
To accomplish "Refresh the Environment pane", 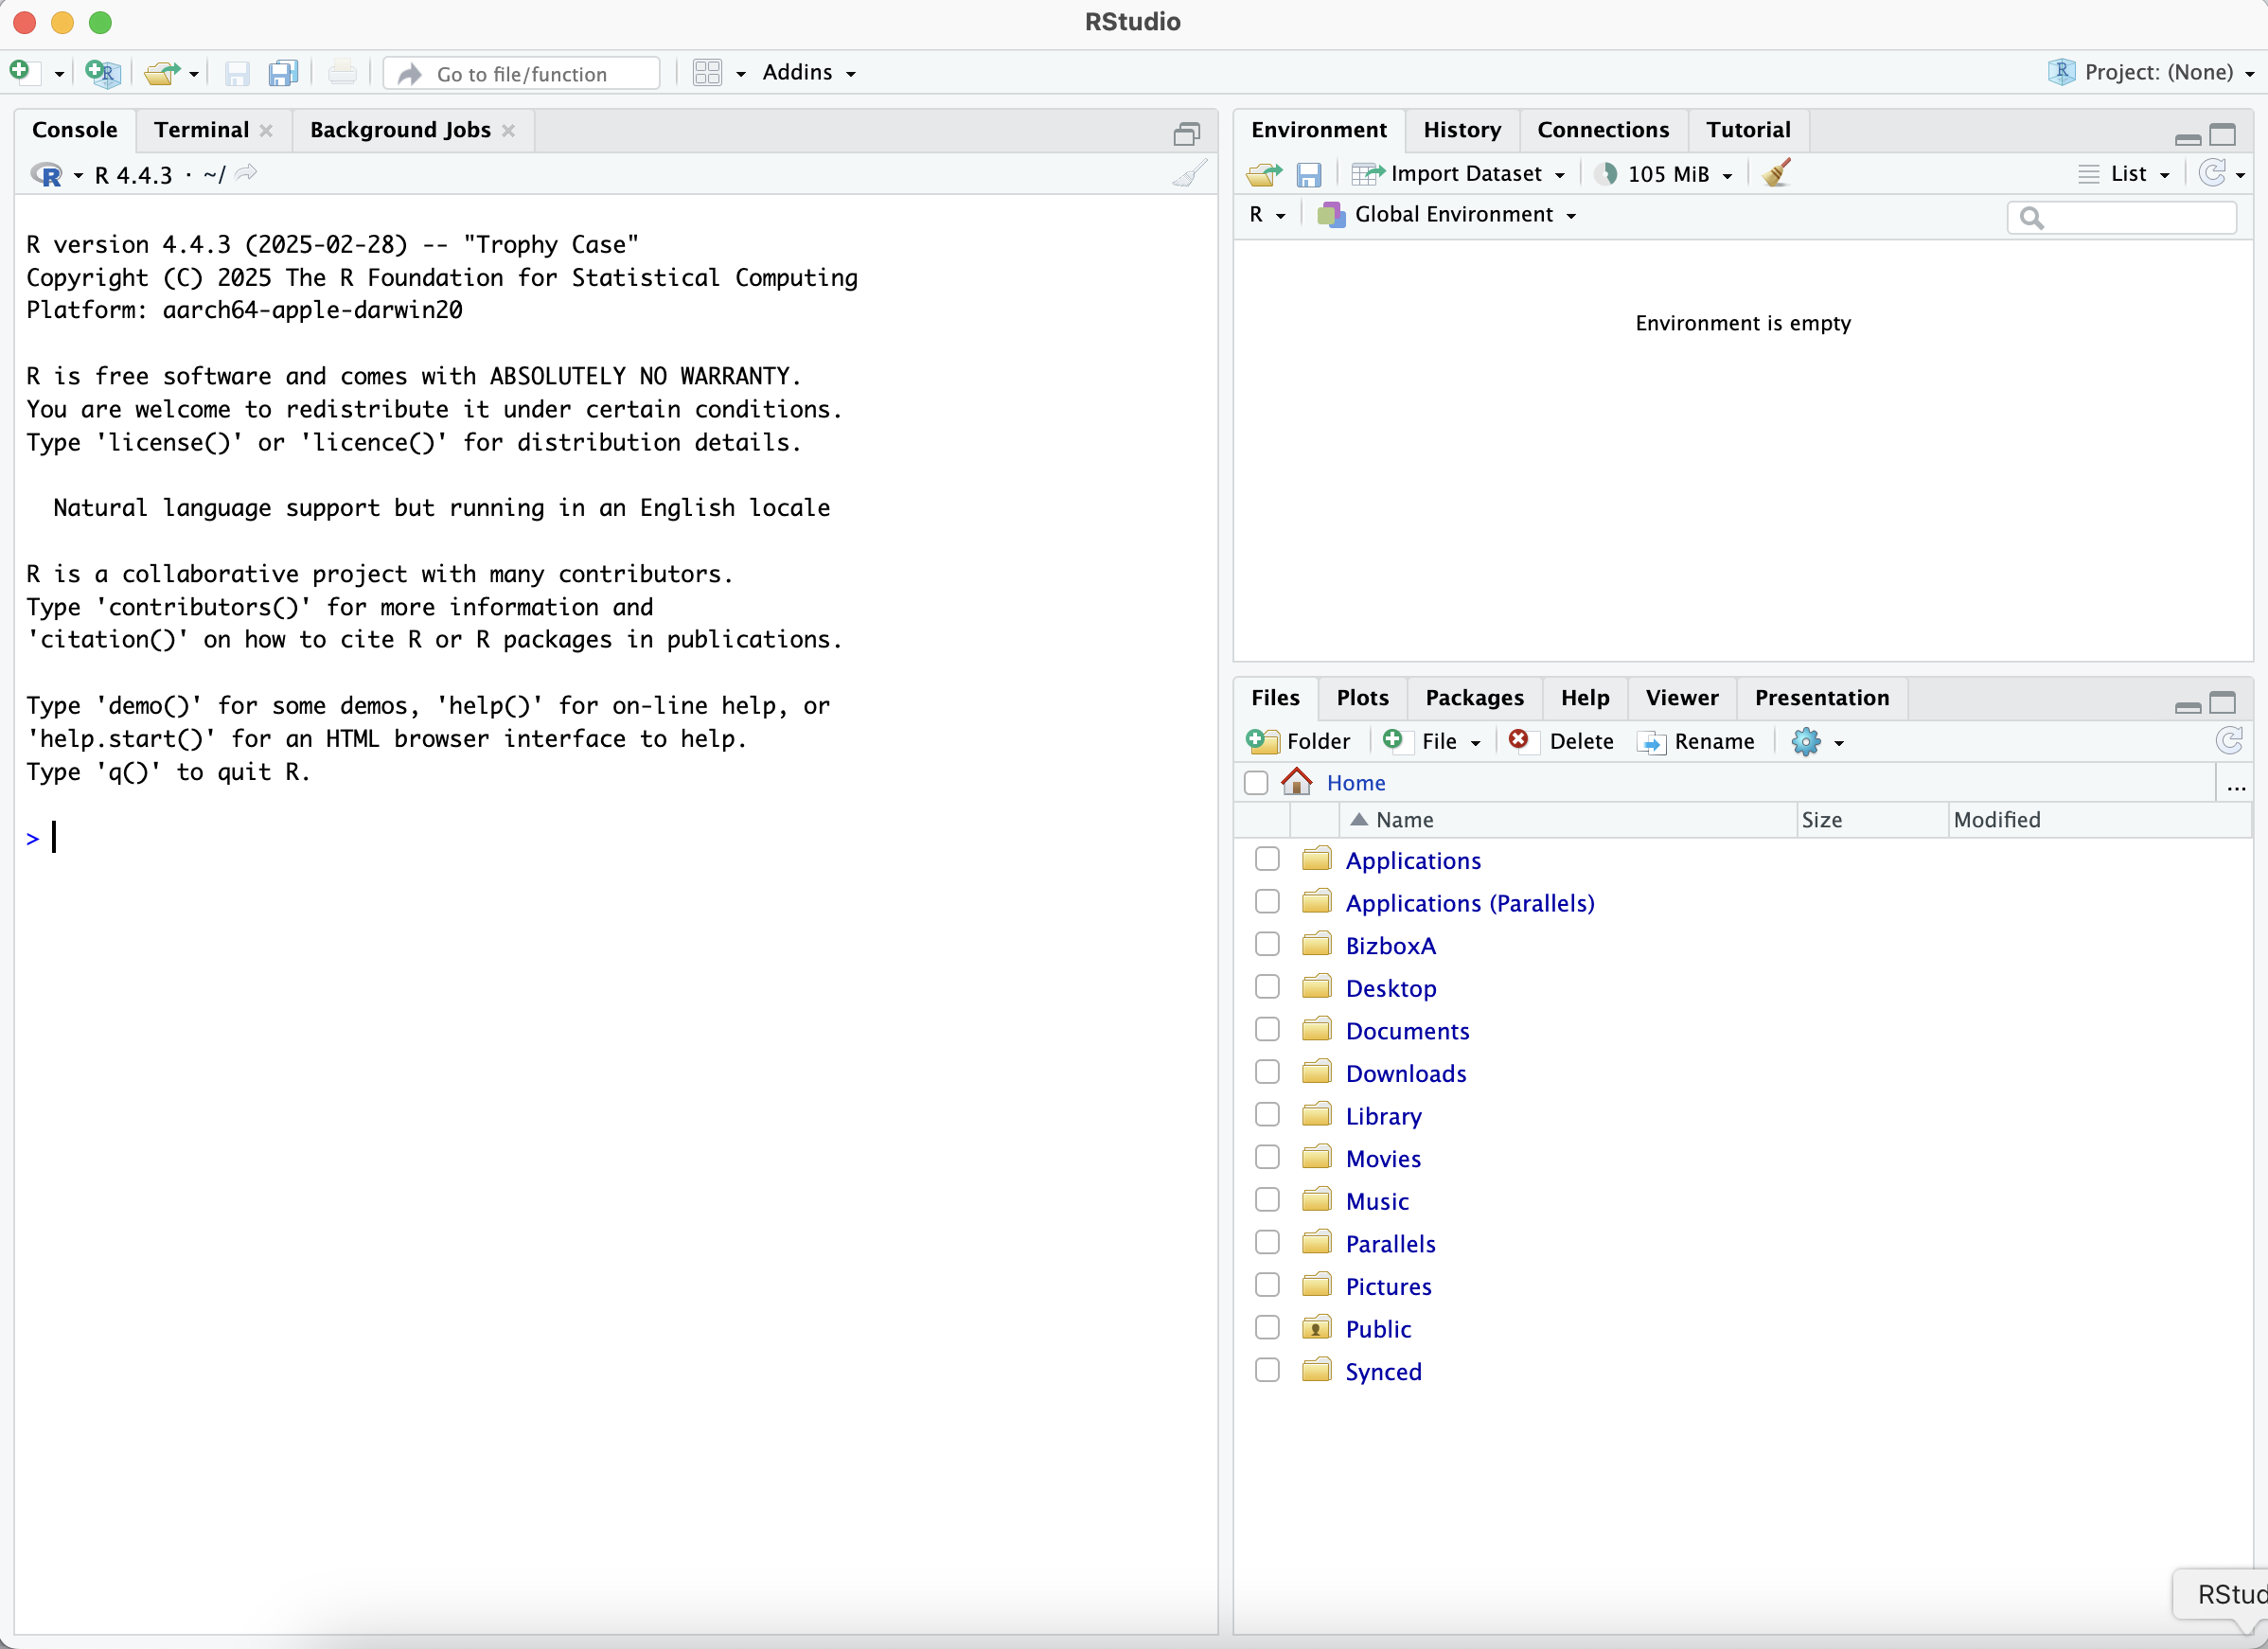I will click(2213, 173).
